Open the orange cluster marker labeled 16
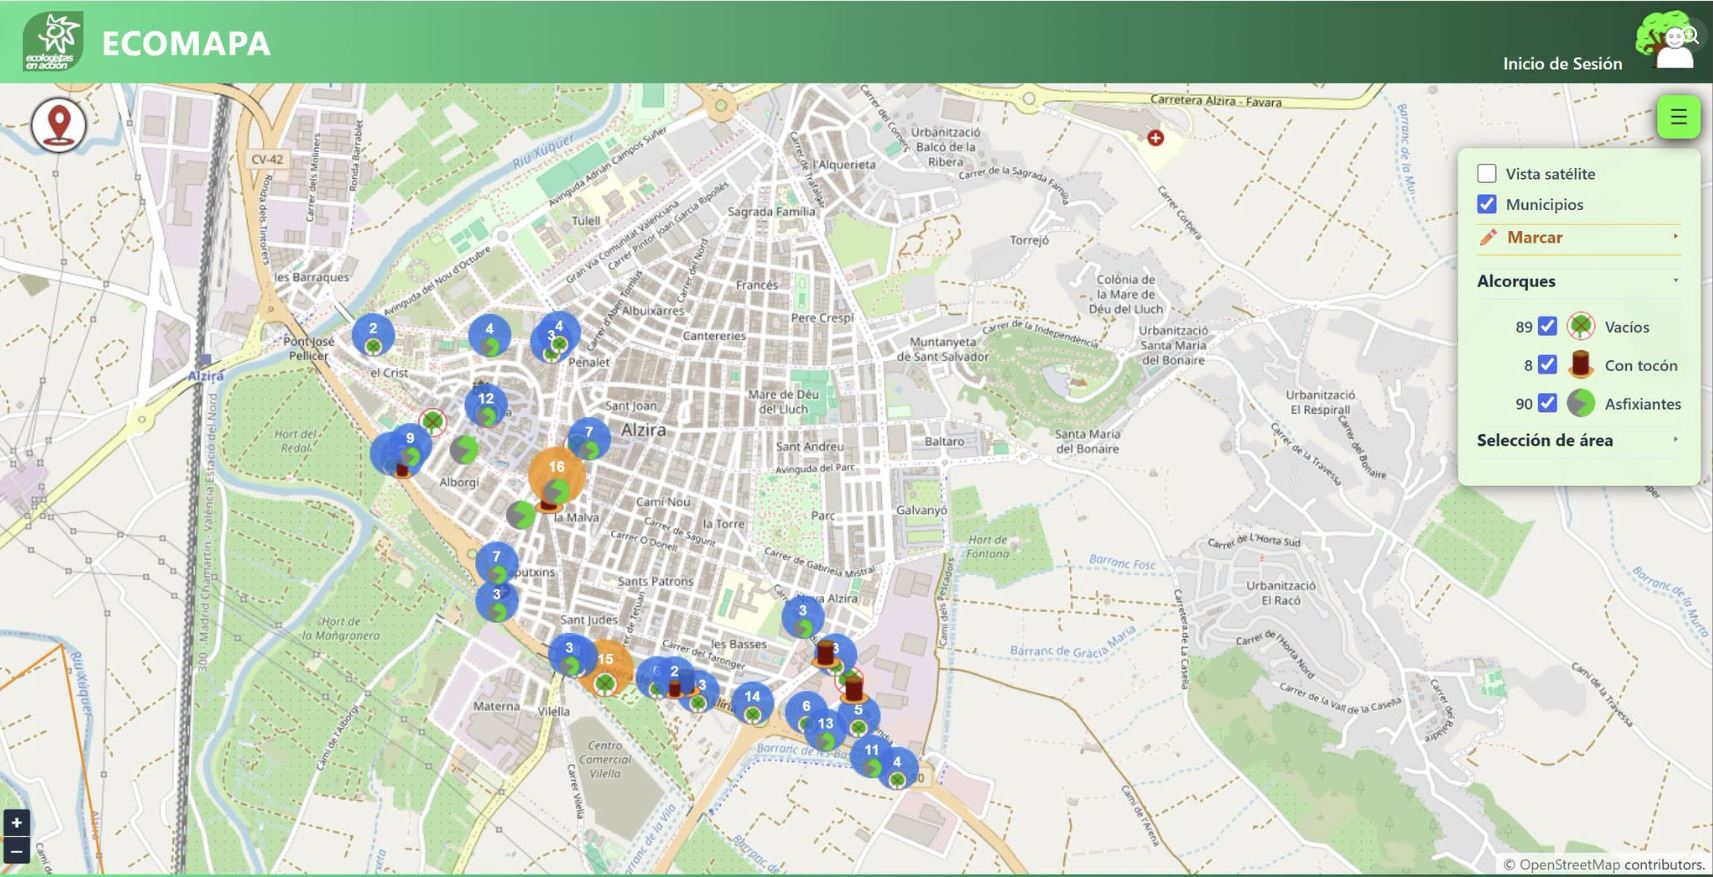 pyautogui.click(x=557, y=474)
